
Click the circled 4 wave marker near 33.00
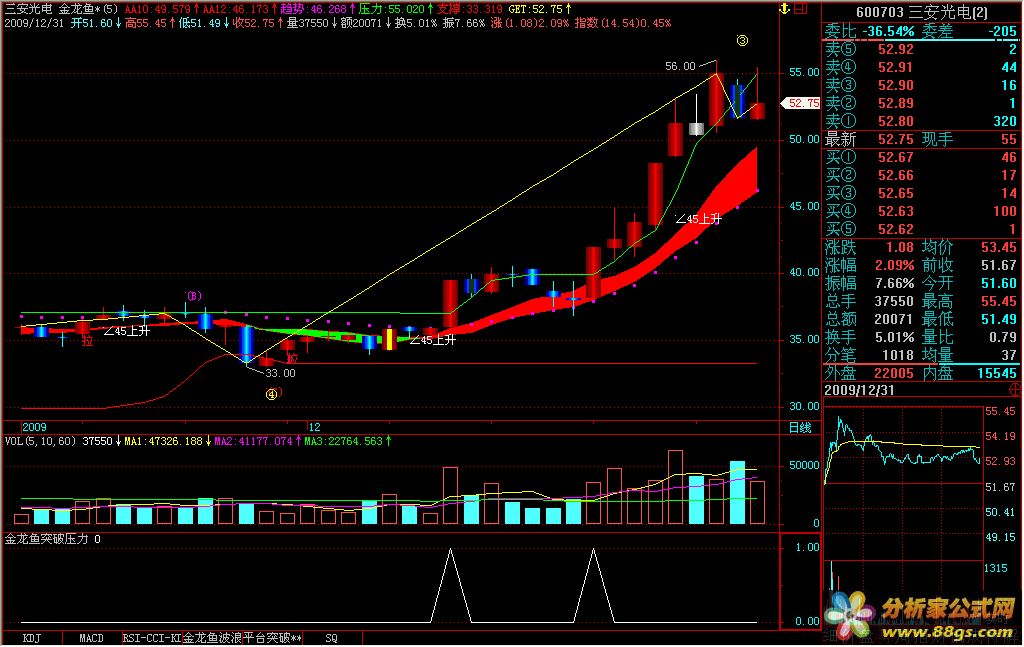pyautogui.click(x=271, y=393)
